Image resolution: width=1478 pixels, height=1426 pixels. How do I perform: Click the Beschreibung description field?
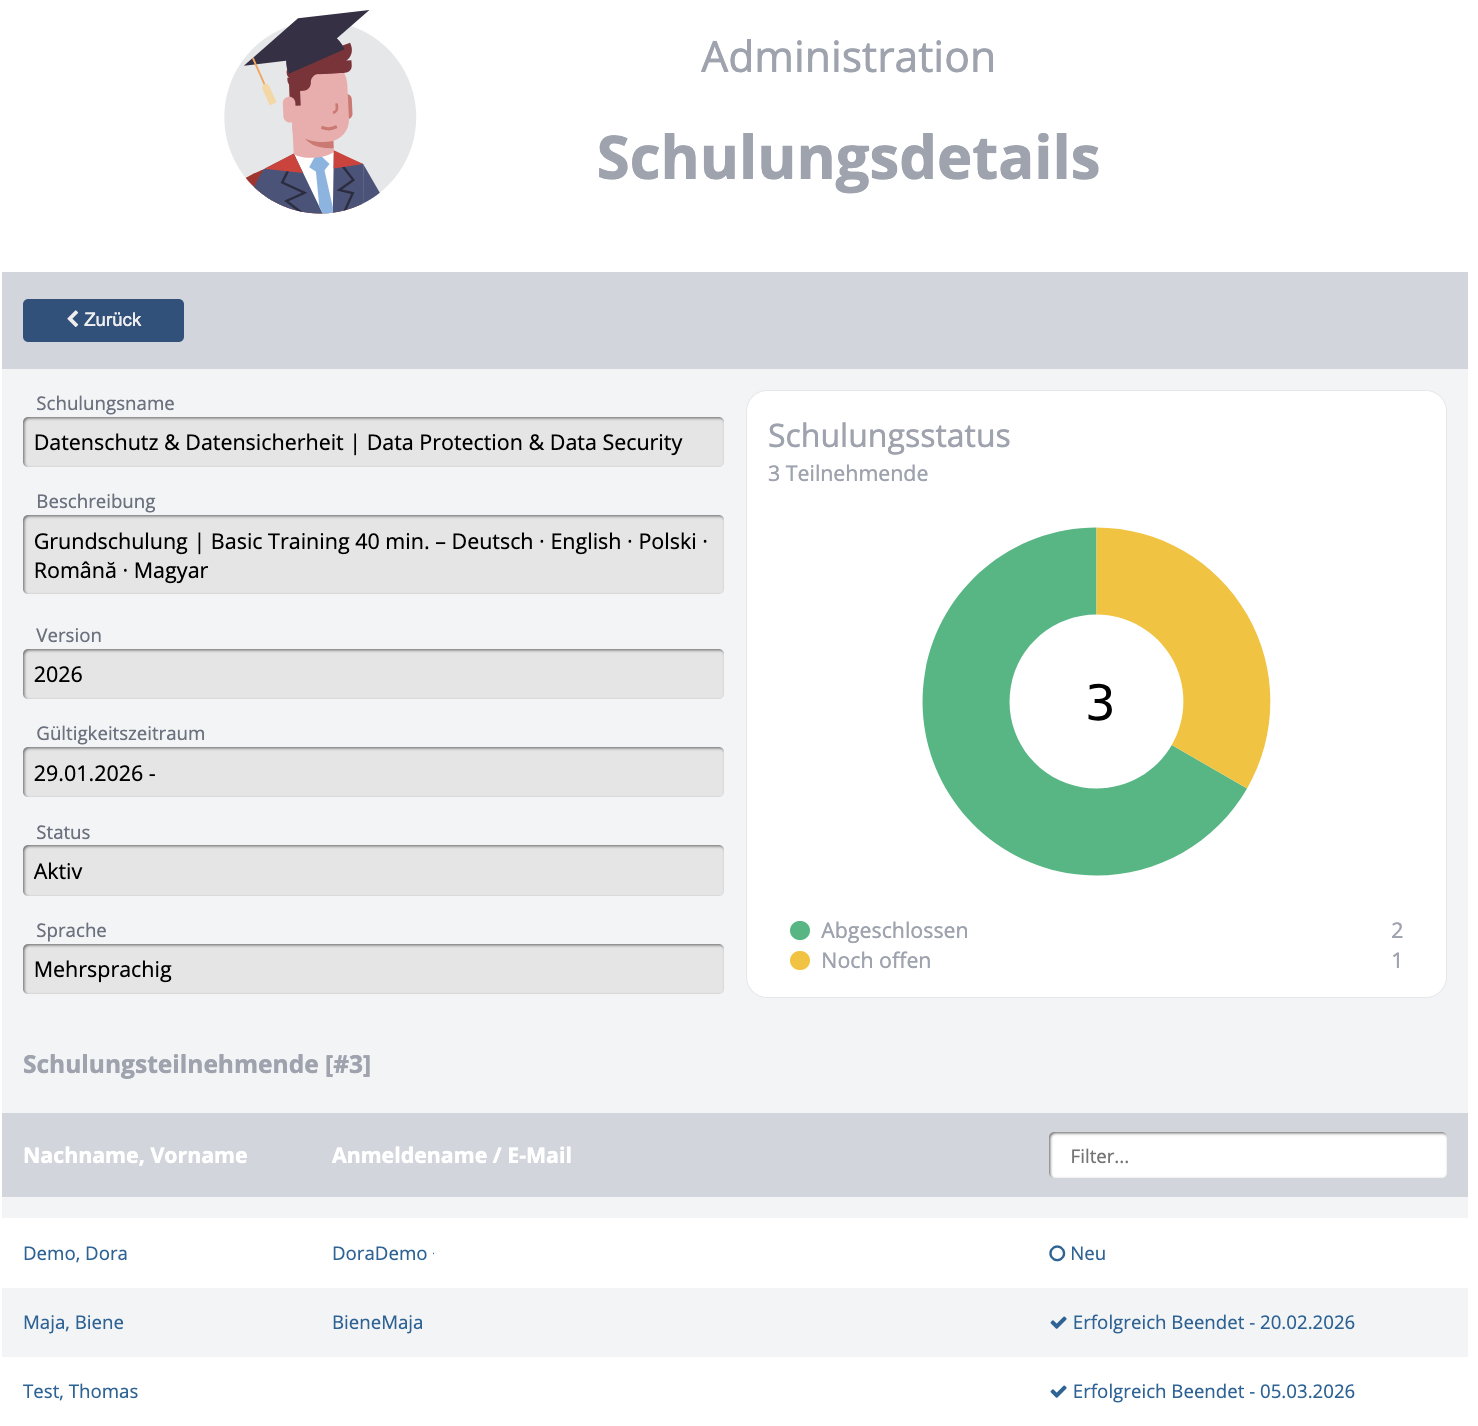(x=372, y=555)
